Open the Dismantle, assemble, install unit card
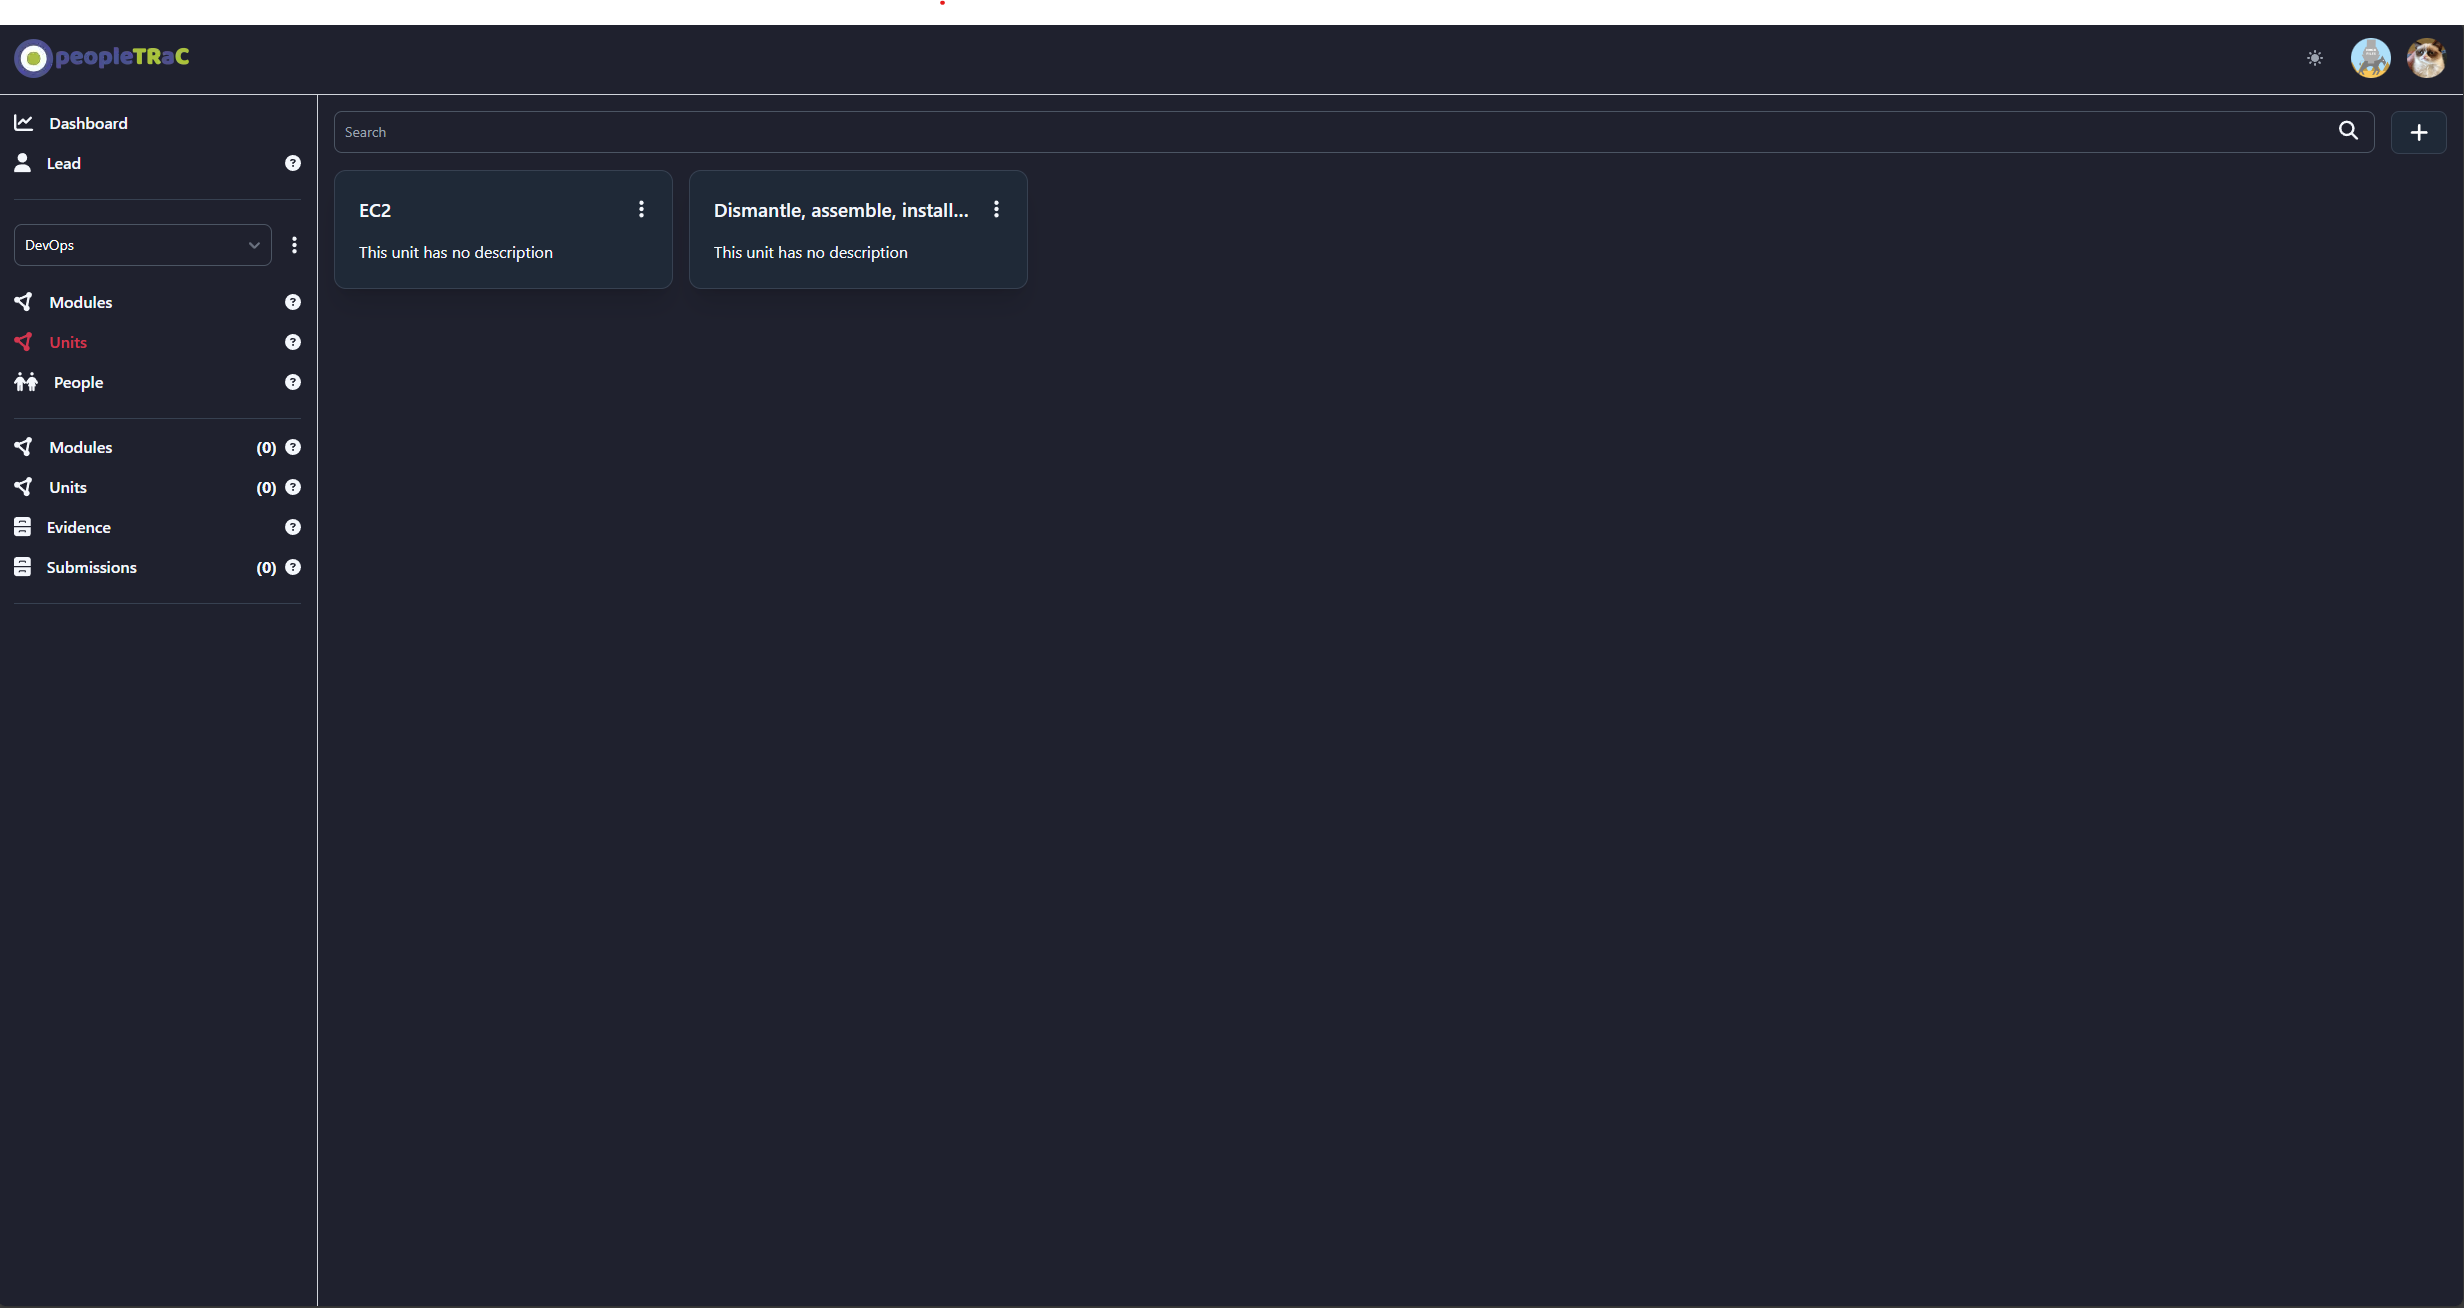Viewport: 2464px width, 1308px height. pyautogui.click(x=858, y=229)
